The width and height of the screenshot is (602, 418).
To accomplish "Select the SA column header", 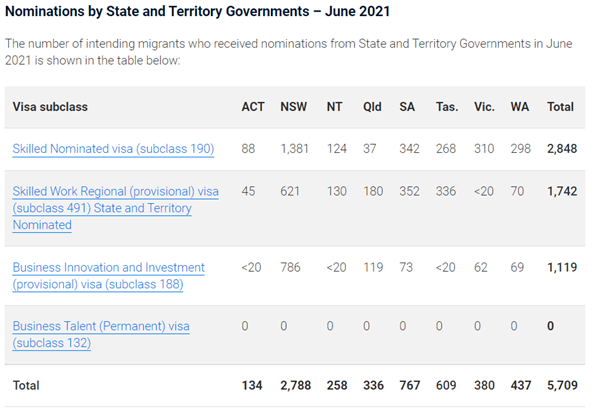I will [407, 106].
